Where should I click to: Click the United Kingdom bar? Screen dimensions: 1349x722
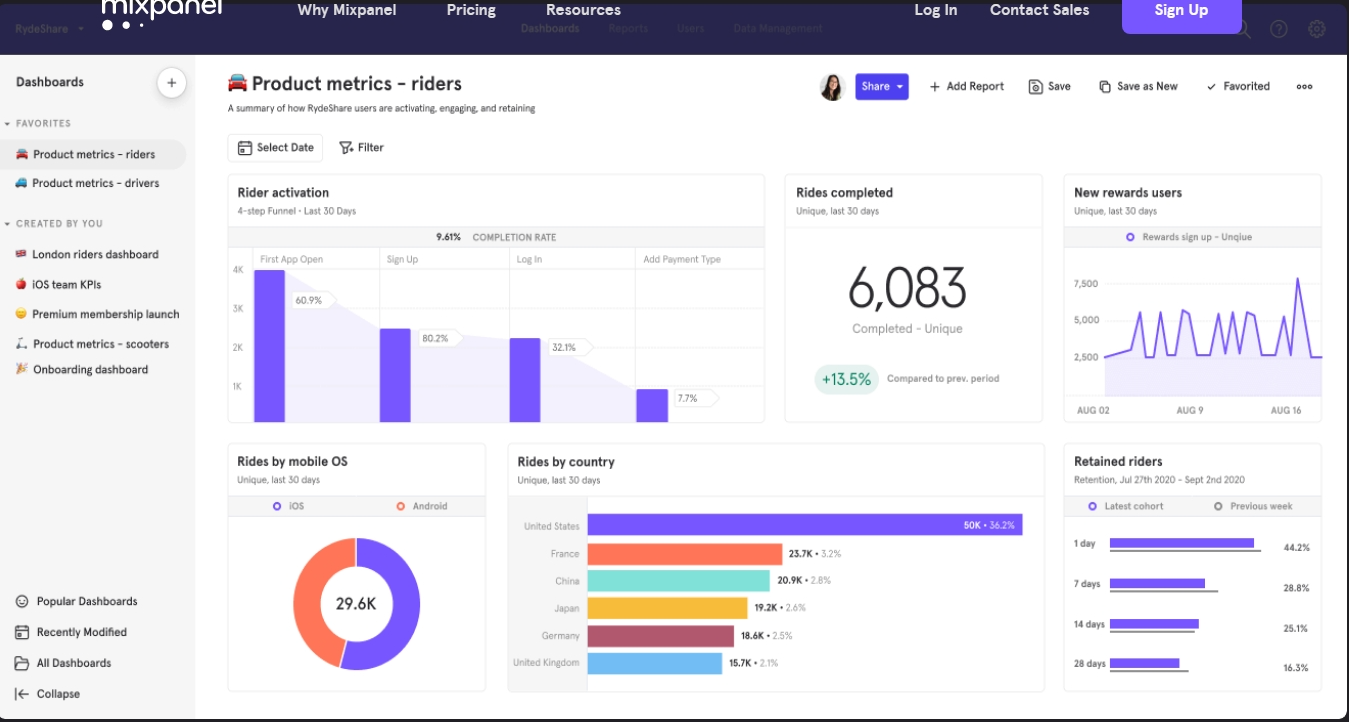pyautogui.click(x=655, y=663)
